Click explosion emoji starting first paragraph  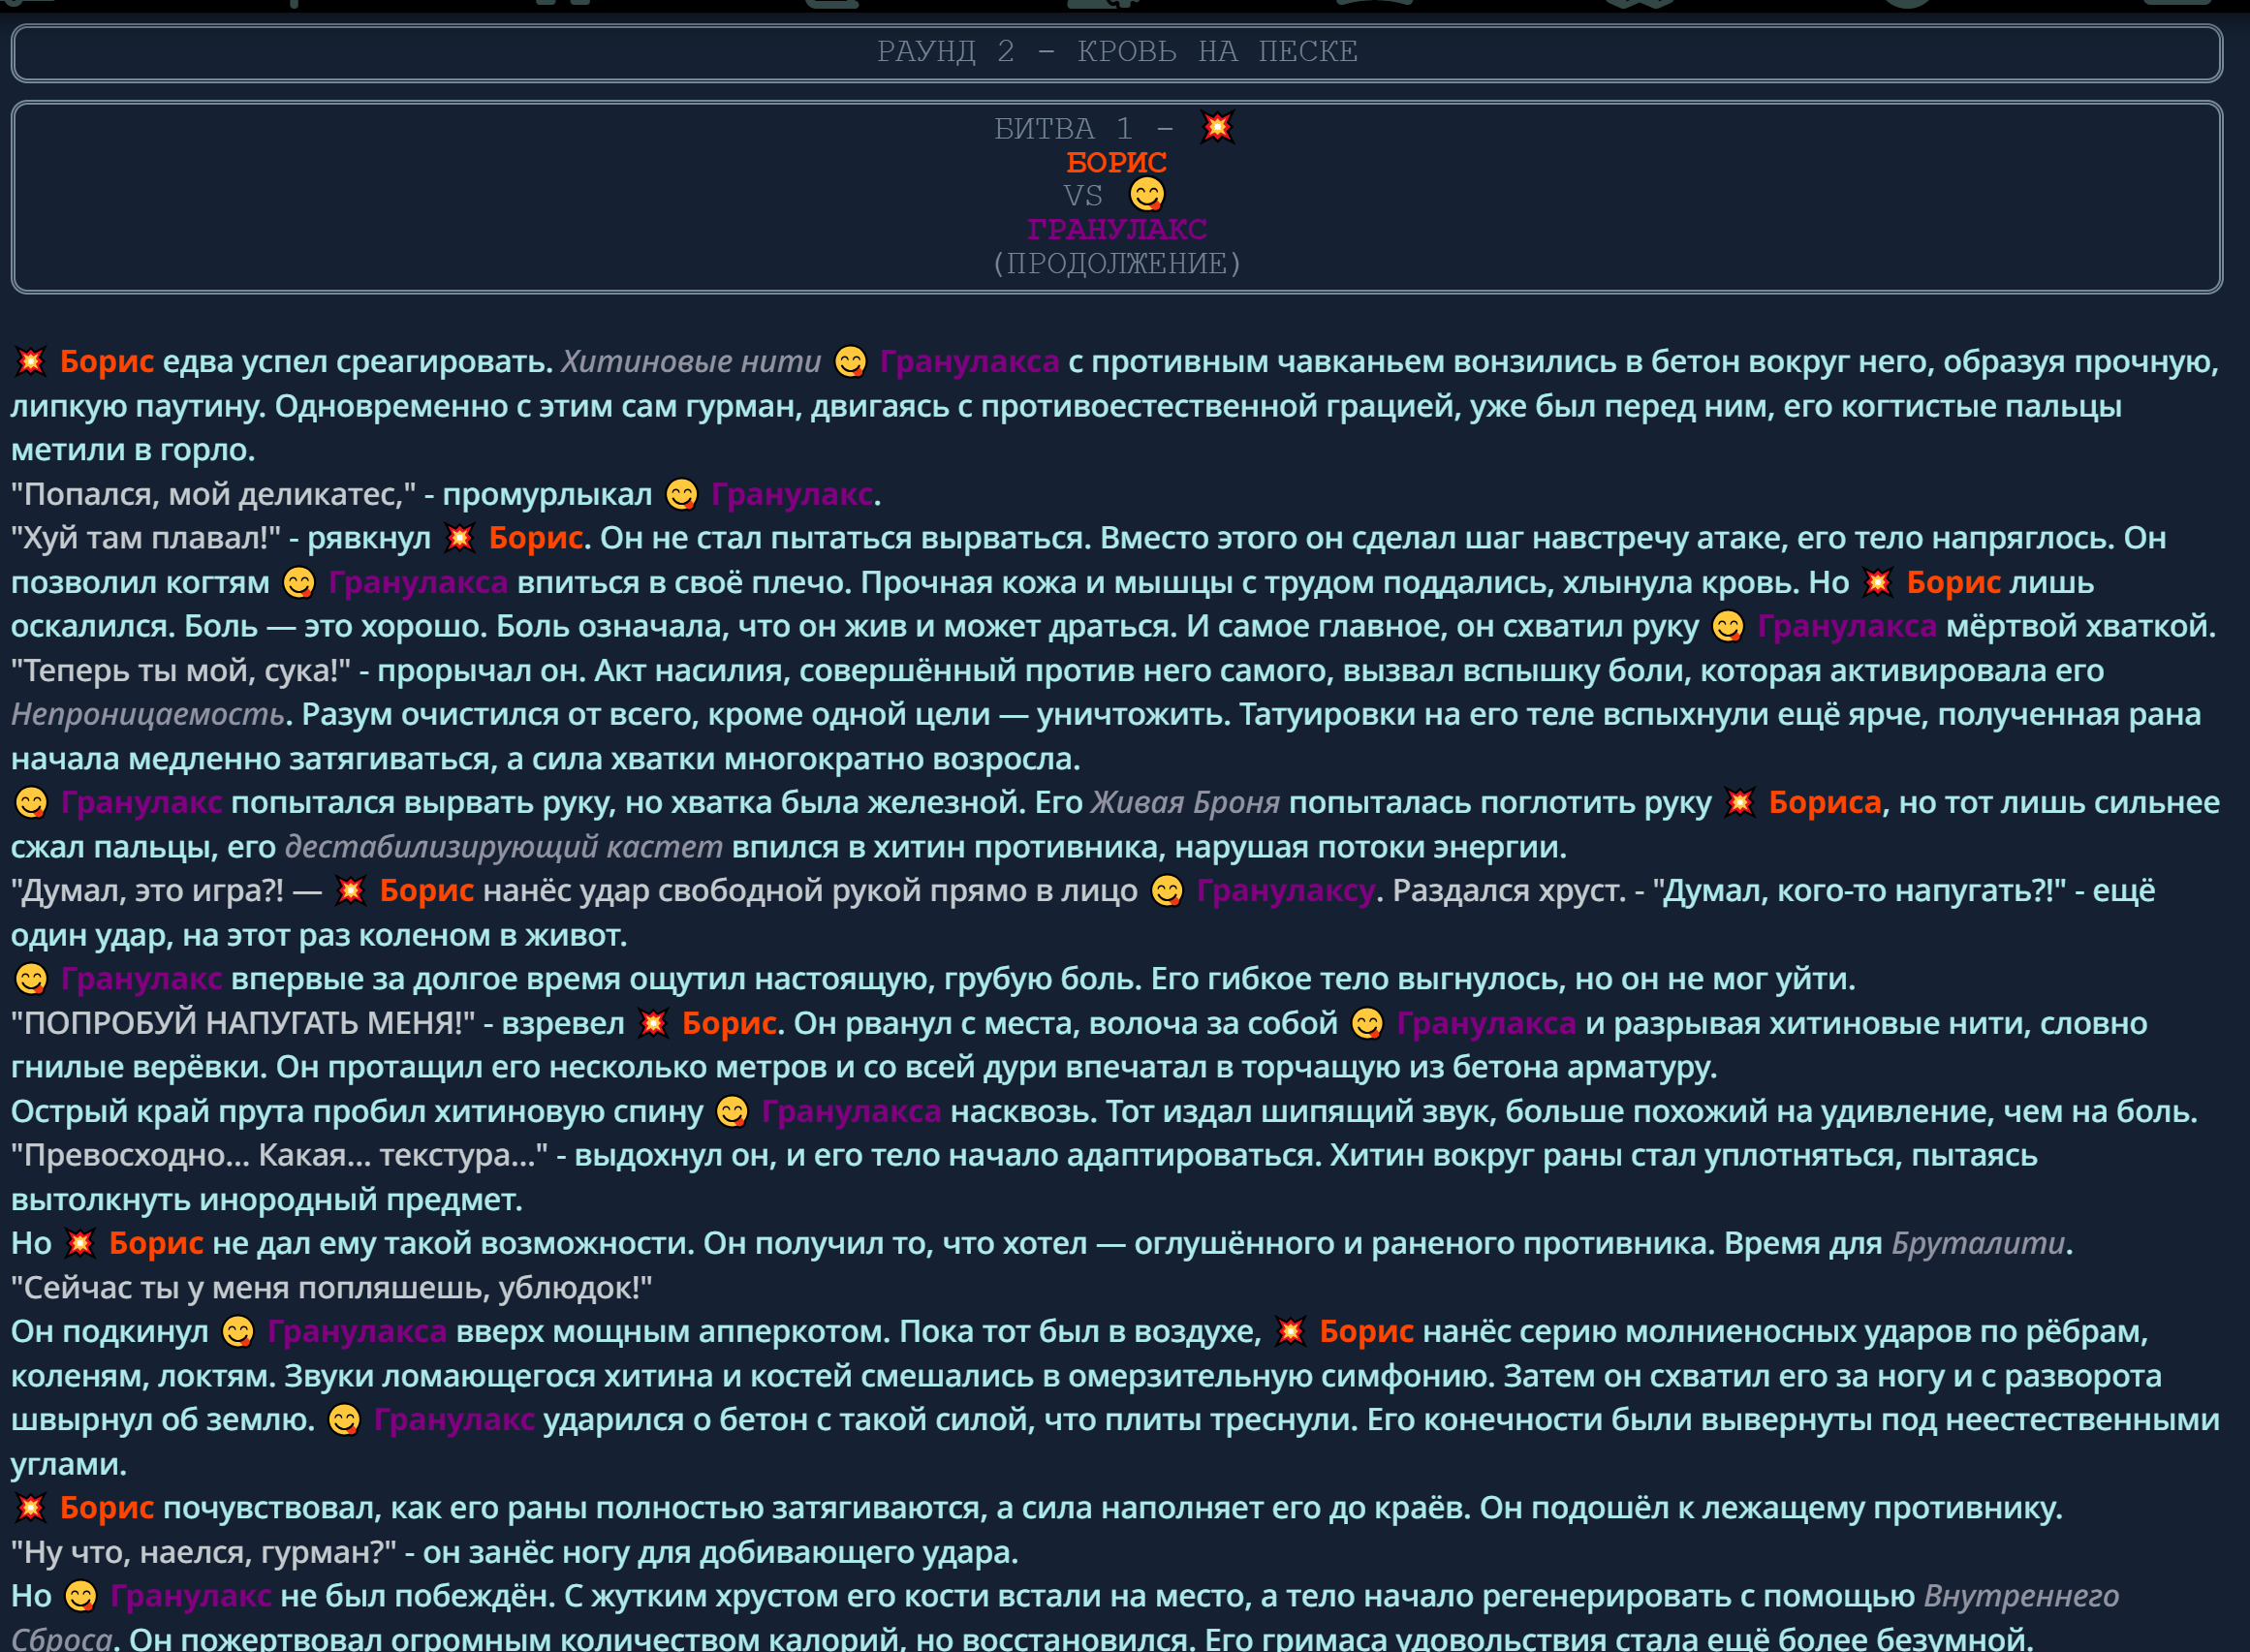[31, 361]
